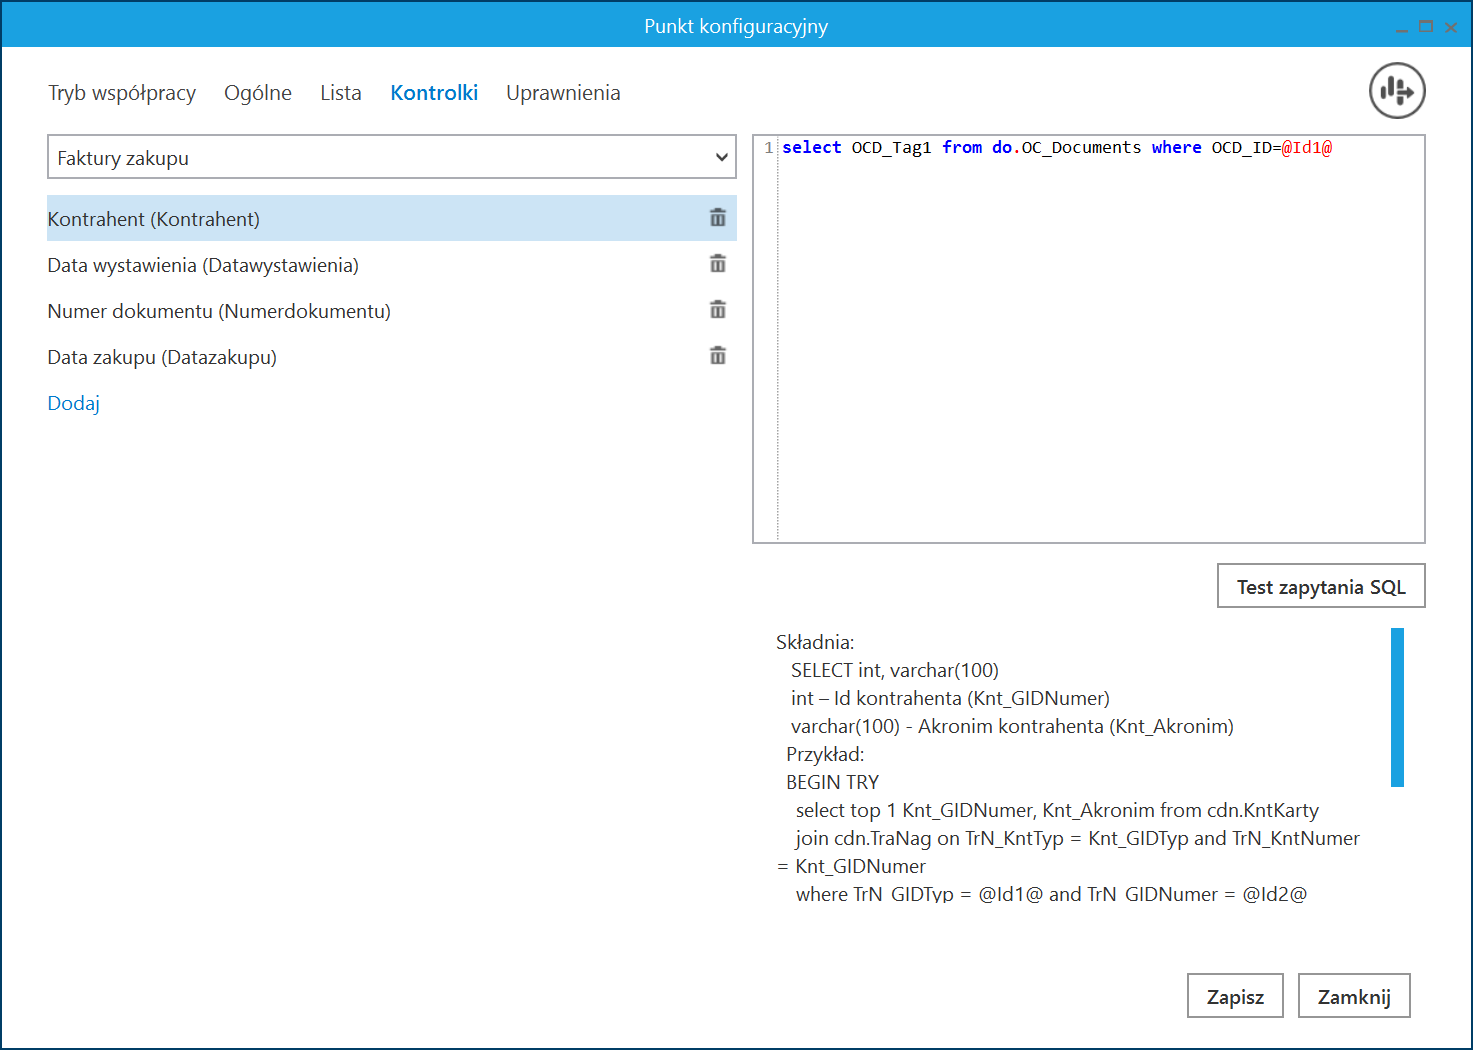Viewport: 1473px width, 1050px height.
Task: Click inside the SQL query editor
Action: pos(1100,340)
